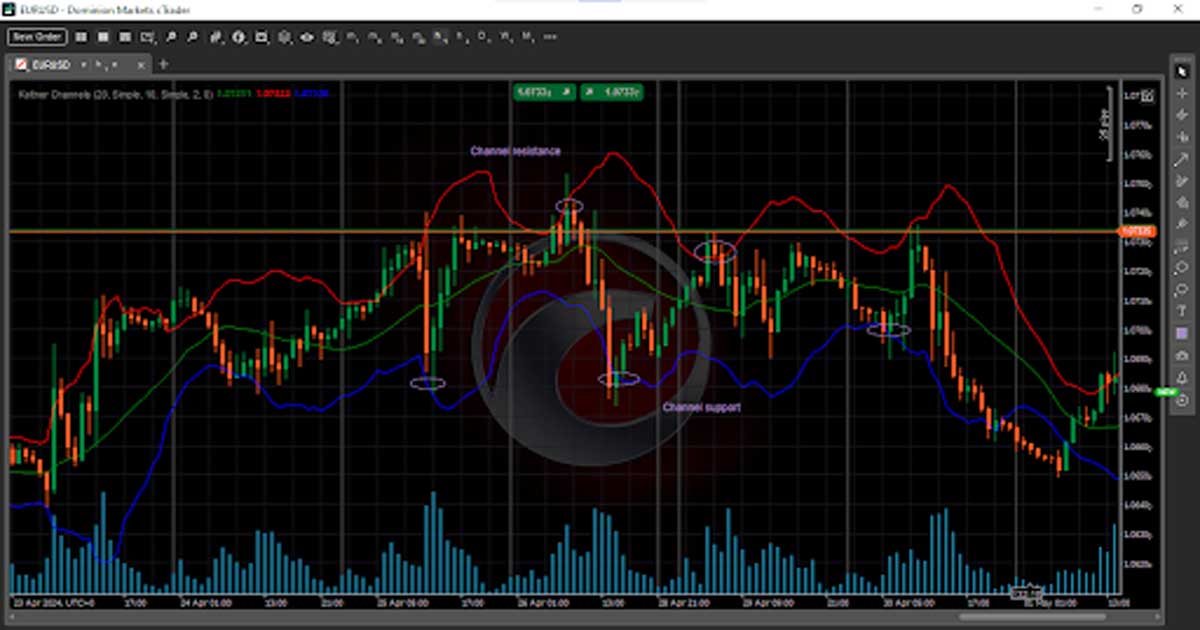
Task: Expand the toolbar overflow ellipsis menu
Action: 550,37
